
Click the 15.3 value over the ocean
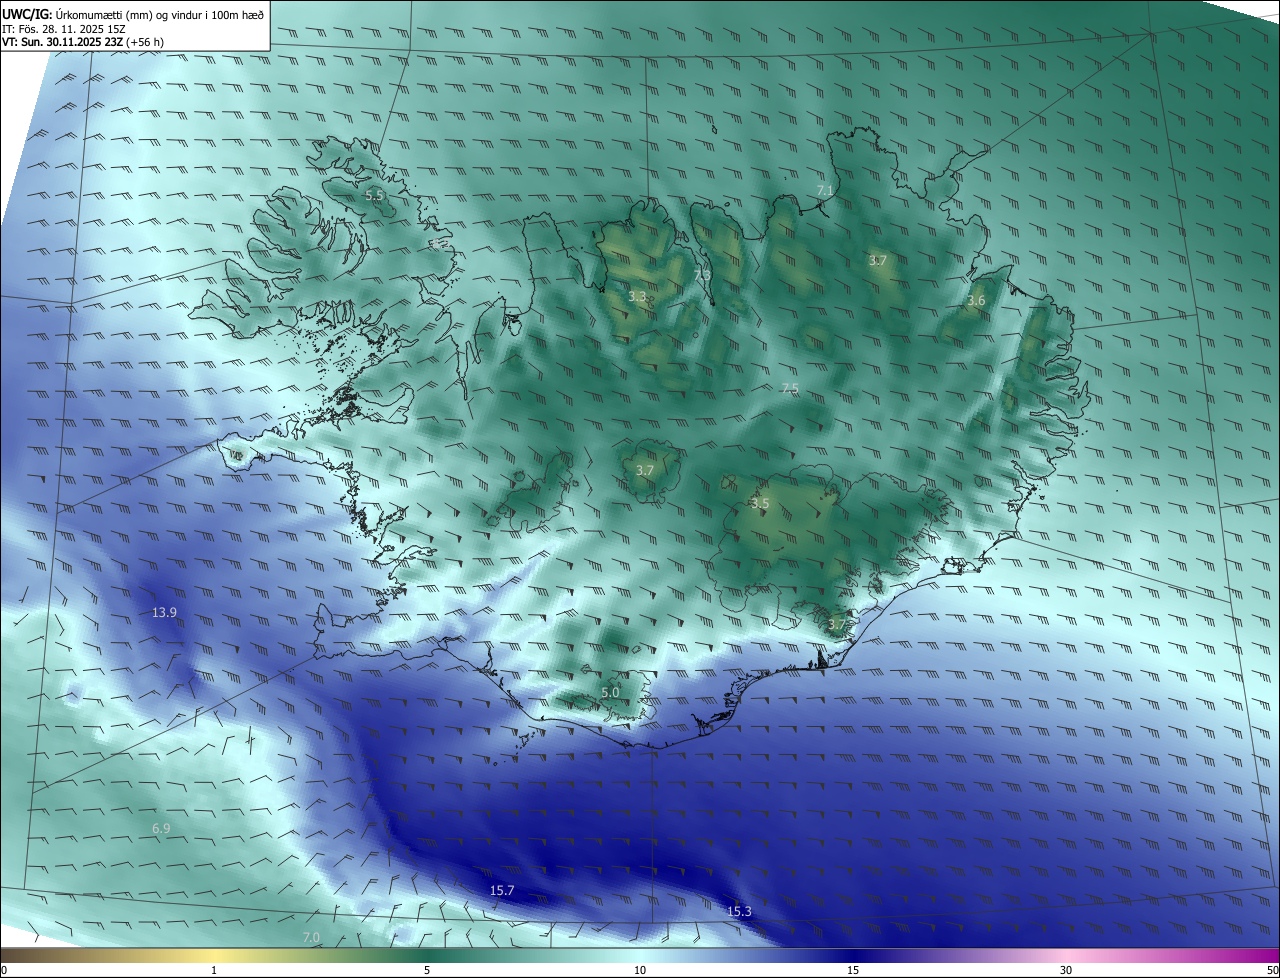point(739,911)
